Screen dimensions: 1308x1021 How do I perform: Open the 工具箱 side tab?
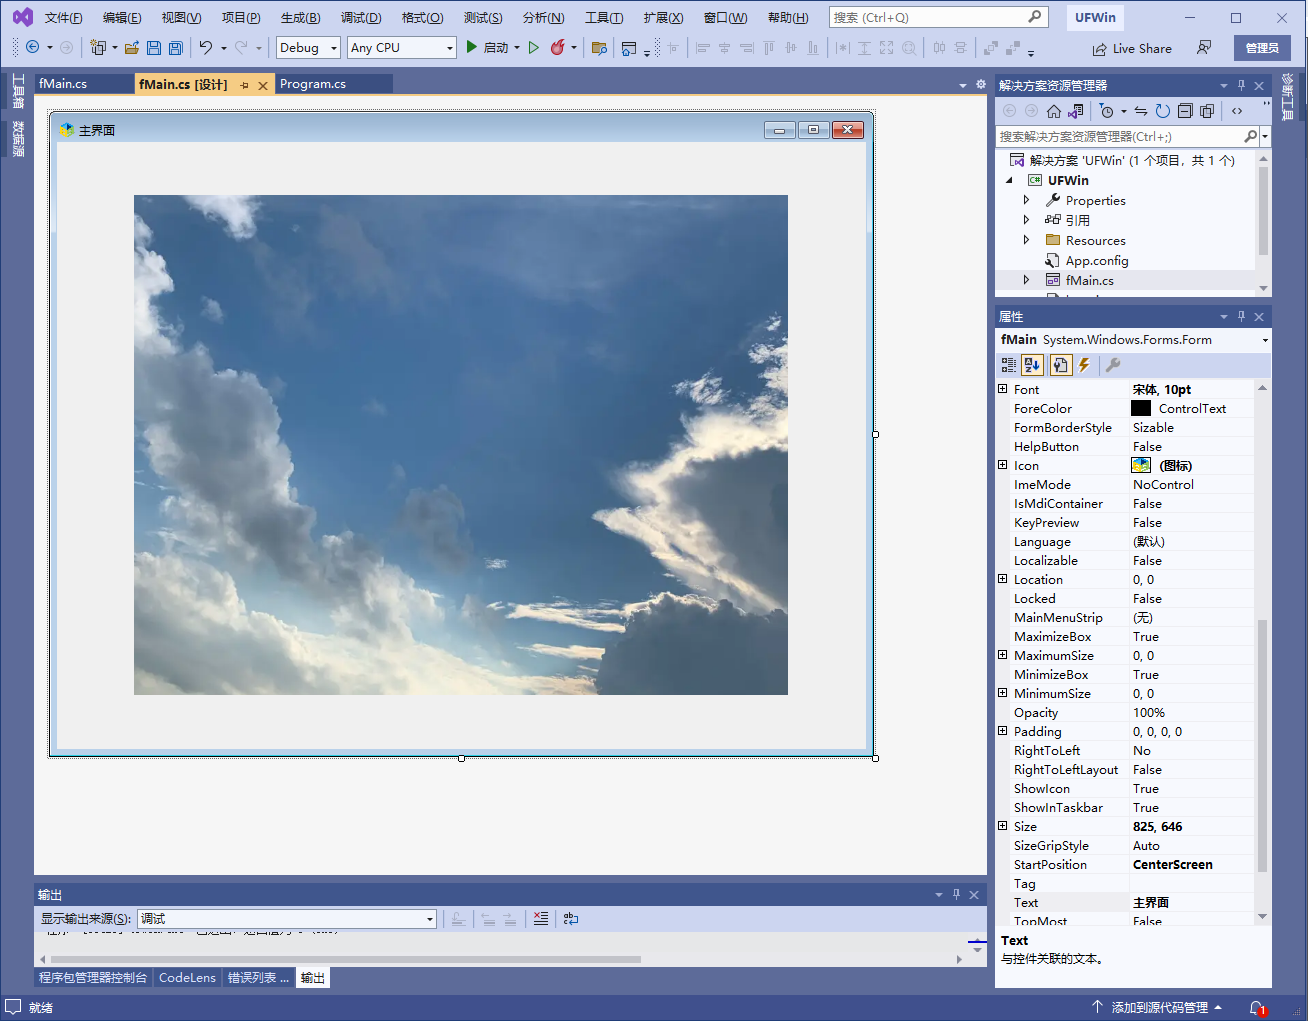click(18, 92)
